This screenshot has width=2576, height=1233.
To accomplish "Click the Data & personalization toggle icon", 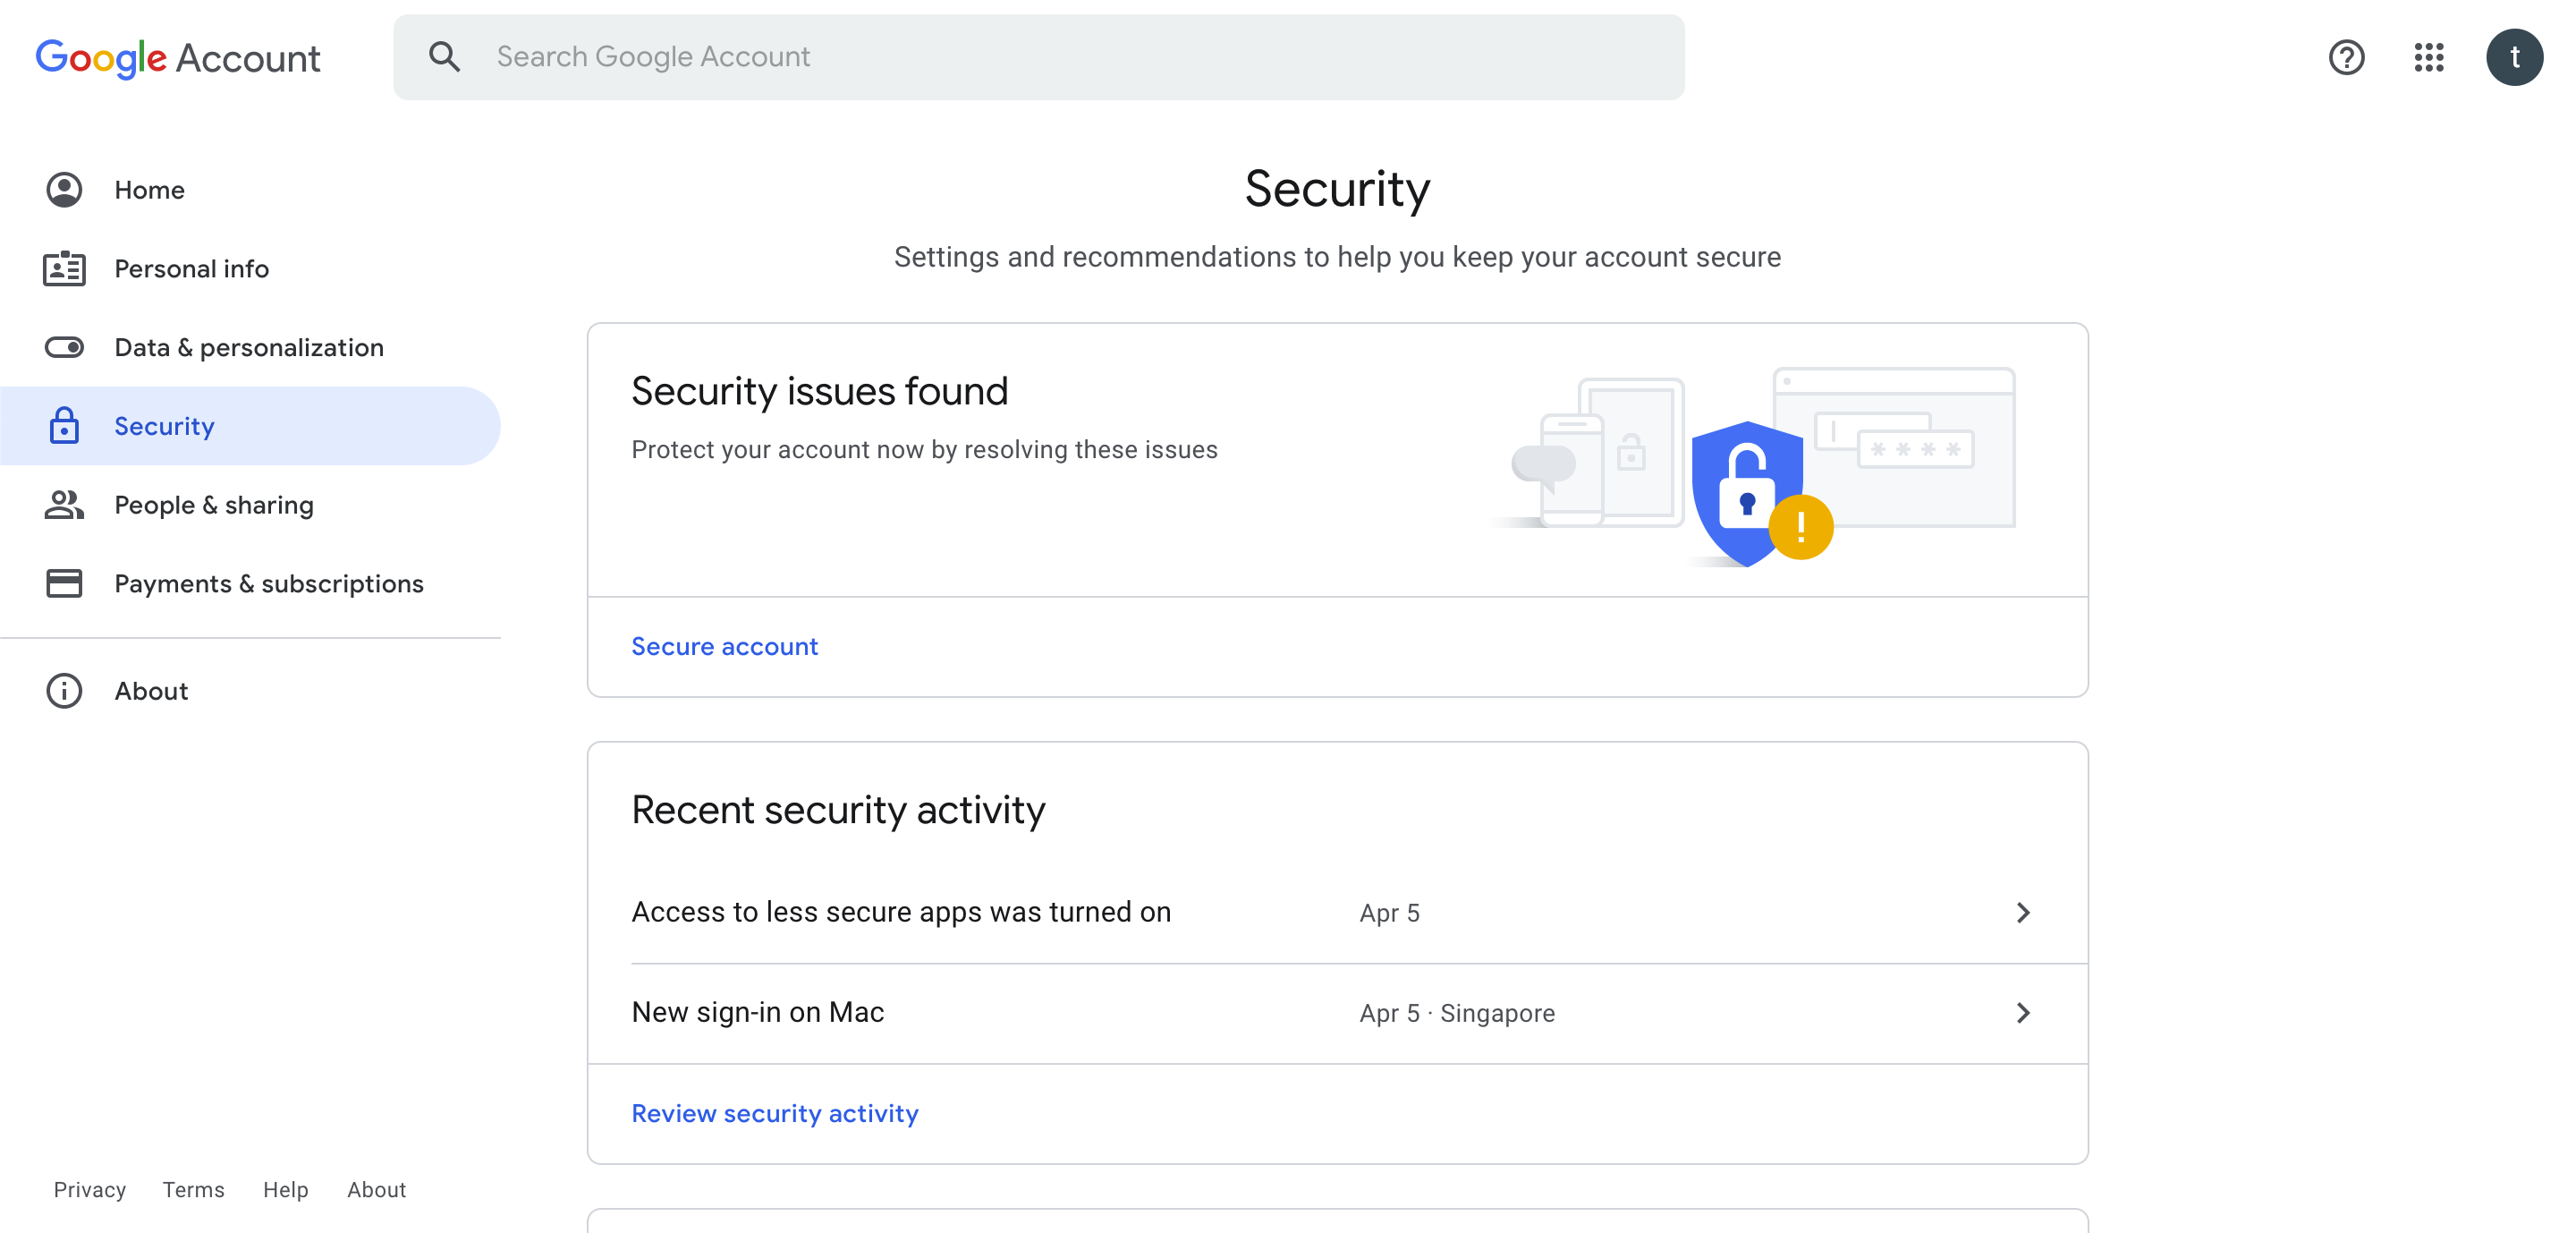I will pos(64,345).
